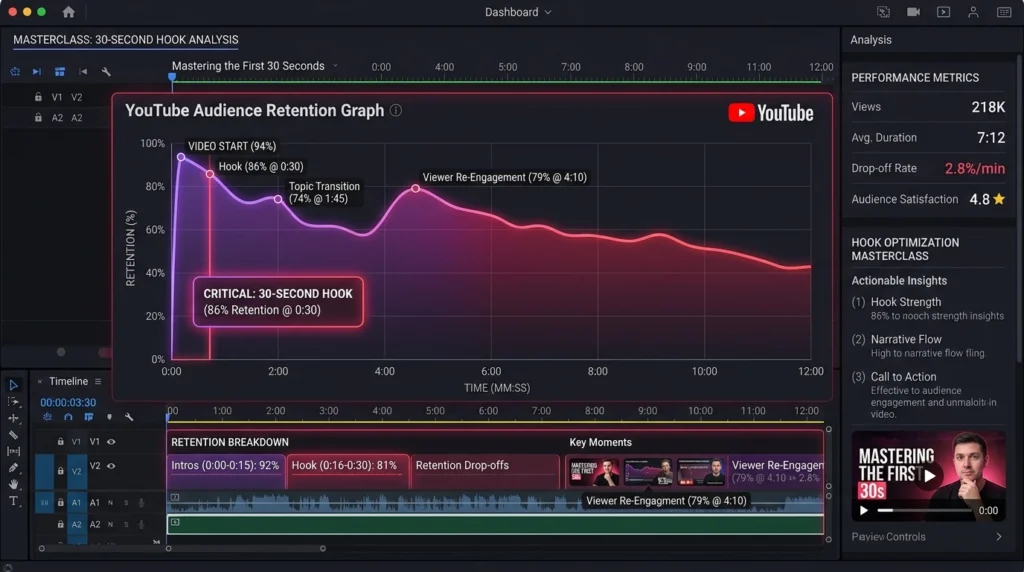The width and height of the screenshot is (1024, 572).
Task: Toggle lock on timeline track V1
Action: pos(60,441)
